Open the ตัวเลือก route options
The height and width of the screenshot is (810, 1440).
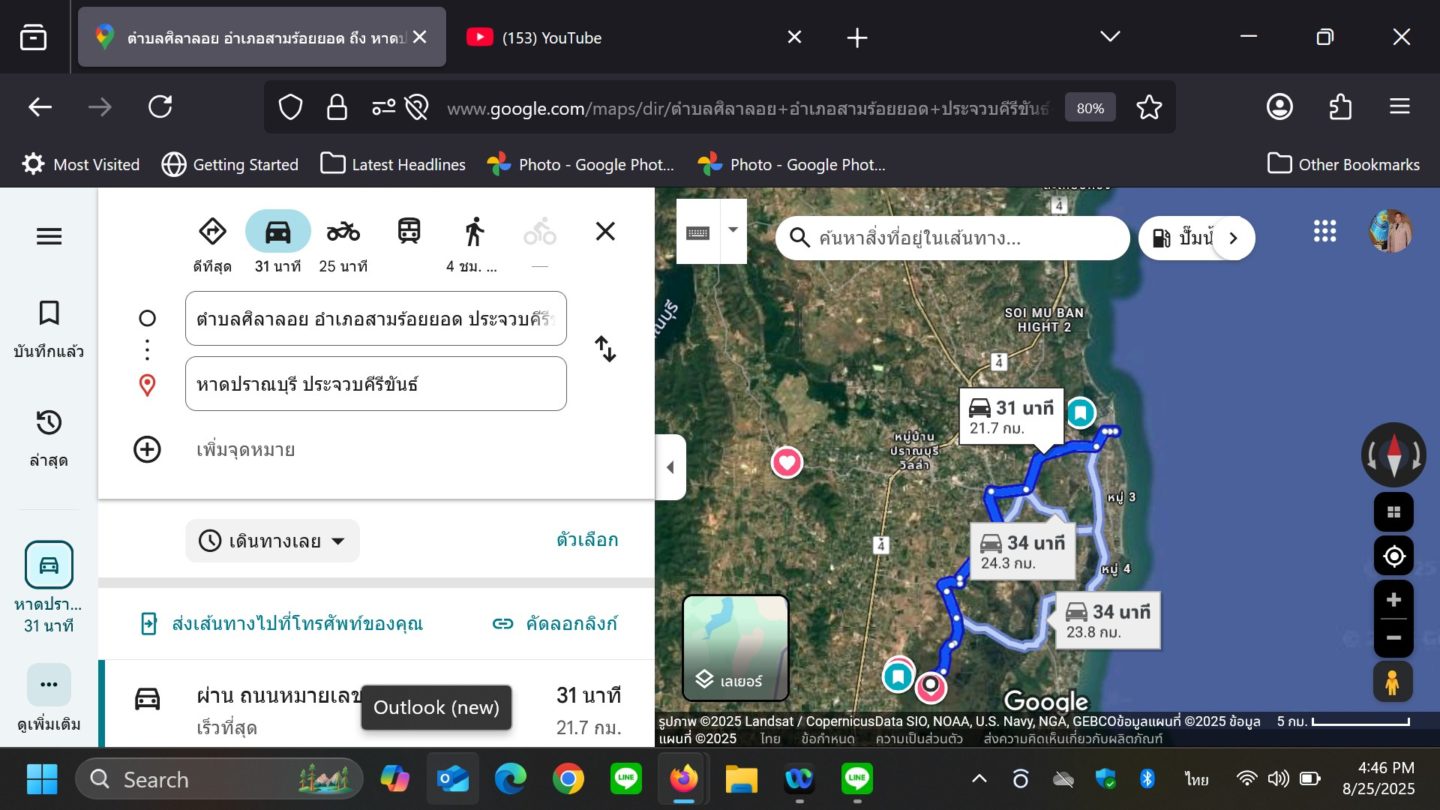pyautogui.click(x=587, y=540)
